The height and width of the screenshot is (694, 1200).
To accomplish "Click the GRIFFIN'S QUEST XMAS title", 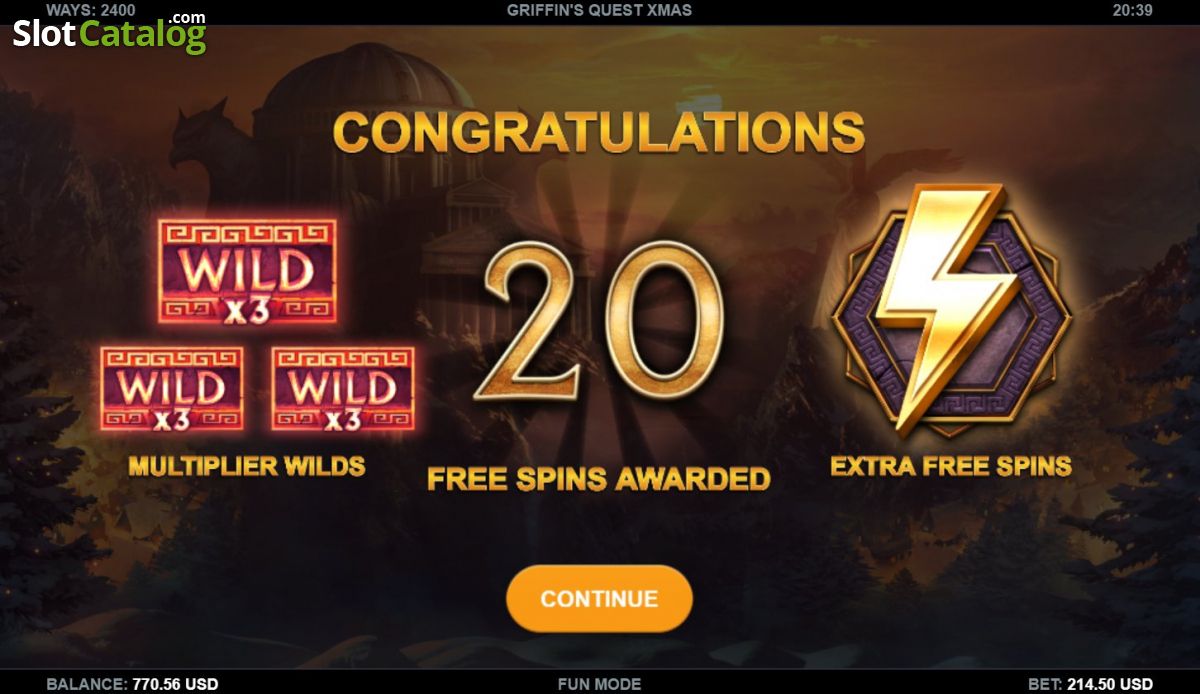I will tap(599, 10).
